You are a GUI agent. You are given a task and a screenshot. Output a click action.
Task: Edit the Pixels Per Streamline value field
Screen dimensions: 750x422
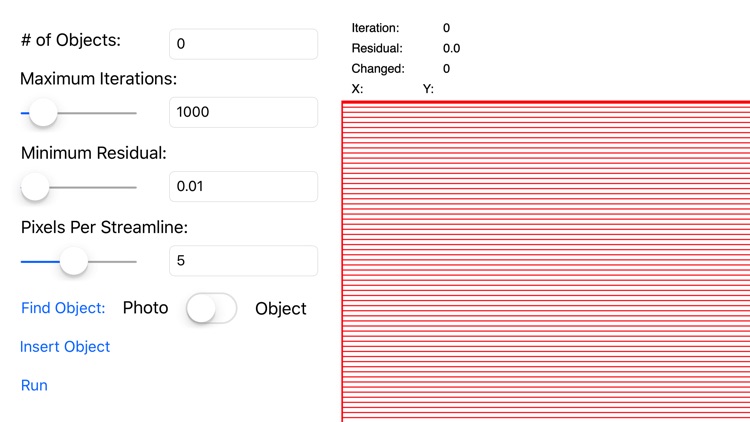pos(243,261)
